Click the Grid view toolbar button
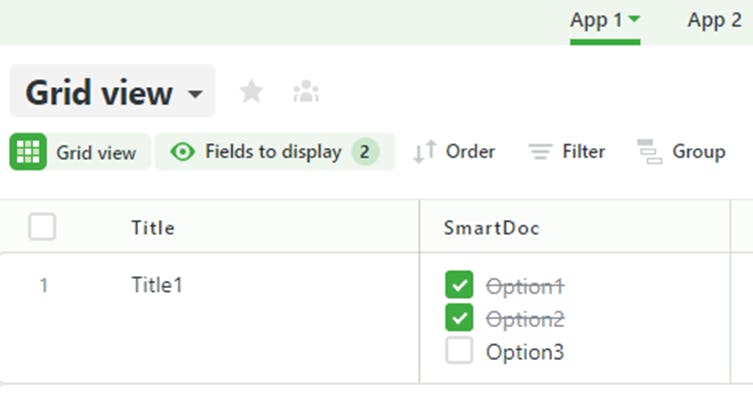The image size is (753, 397). (80, 152)
